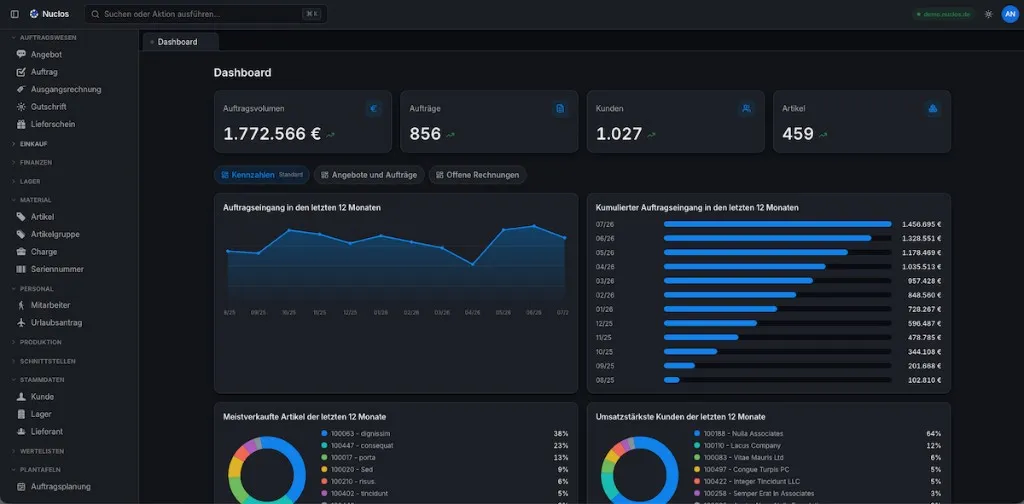Click the document icon on Aufträge card

pos(560,109)
